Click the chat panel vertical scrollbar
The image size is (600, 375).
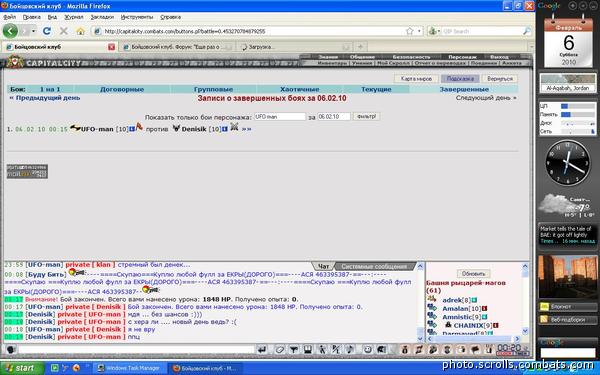(x=420, y=302)
